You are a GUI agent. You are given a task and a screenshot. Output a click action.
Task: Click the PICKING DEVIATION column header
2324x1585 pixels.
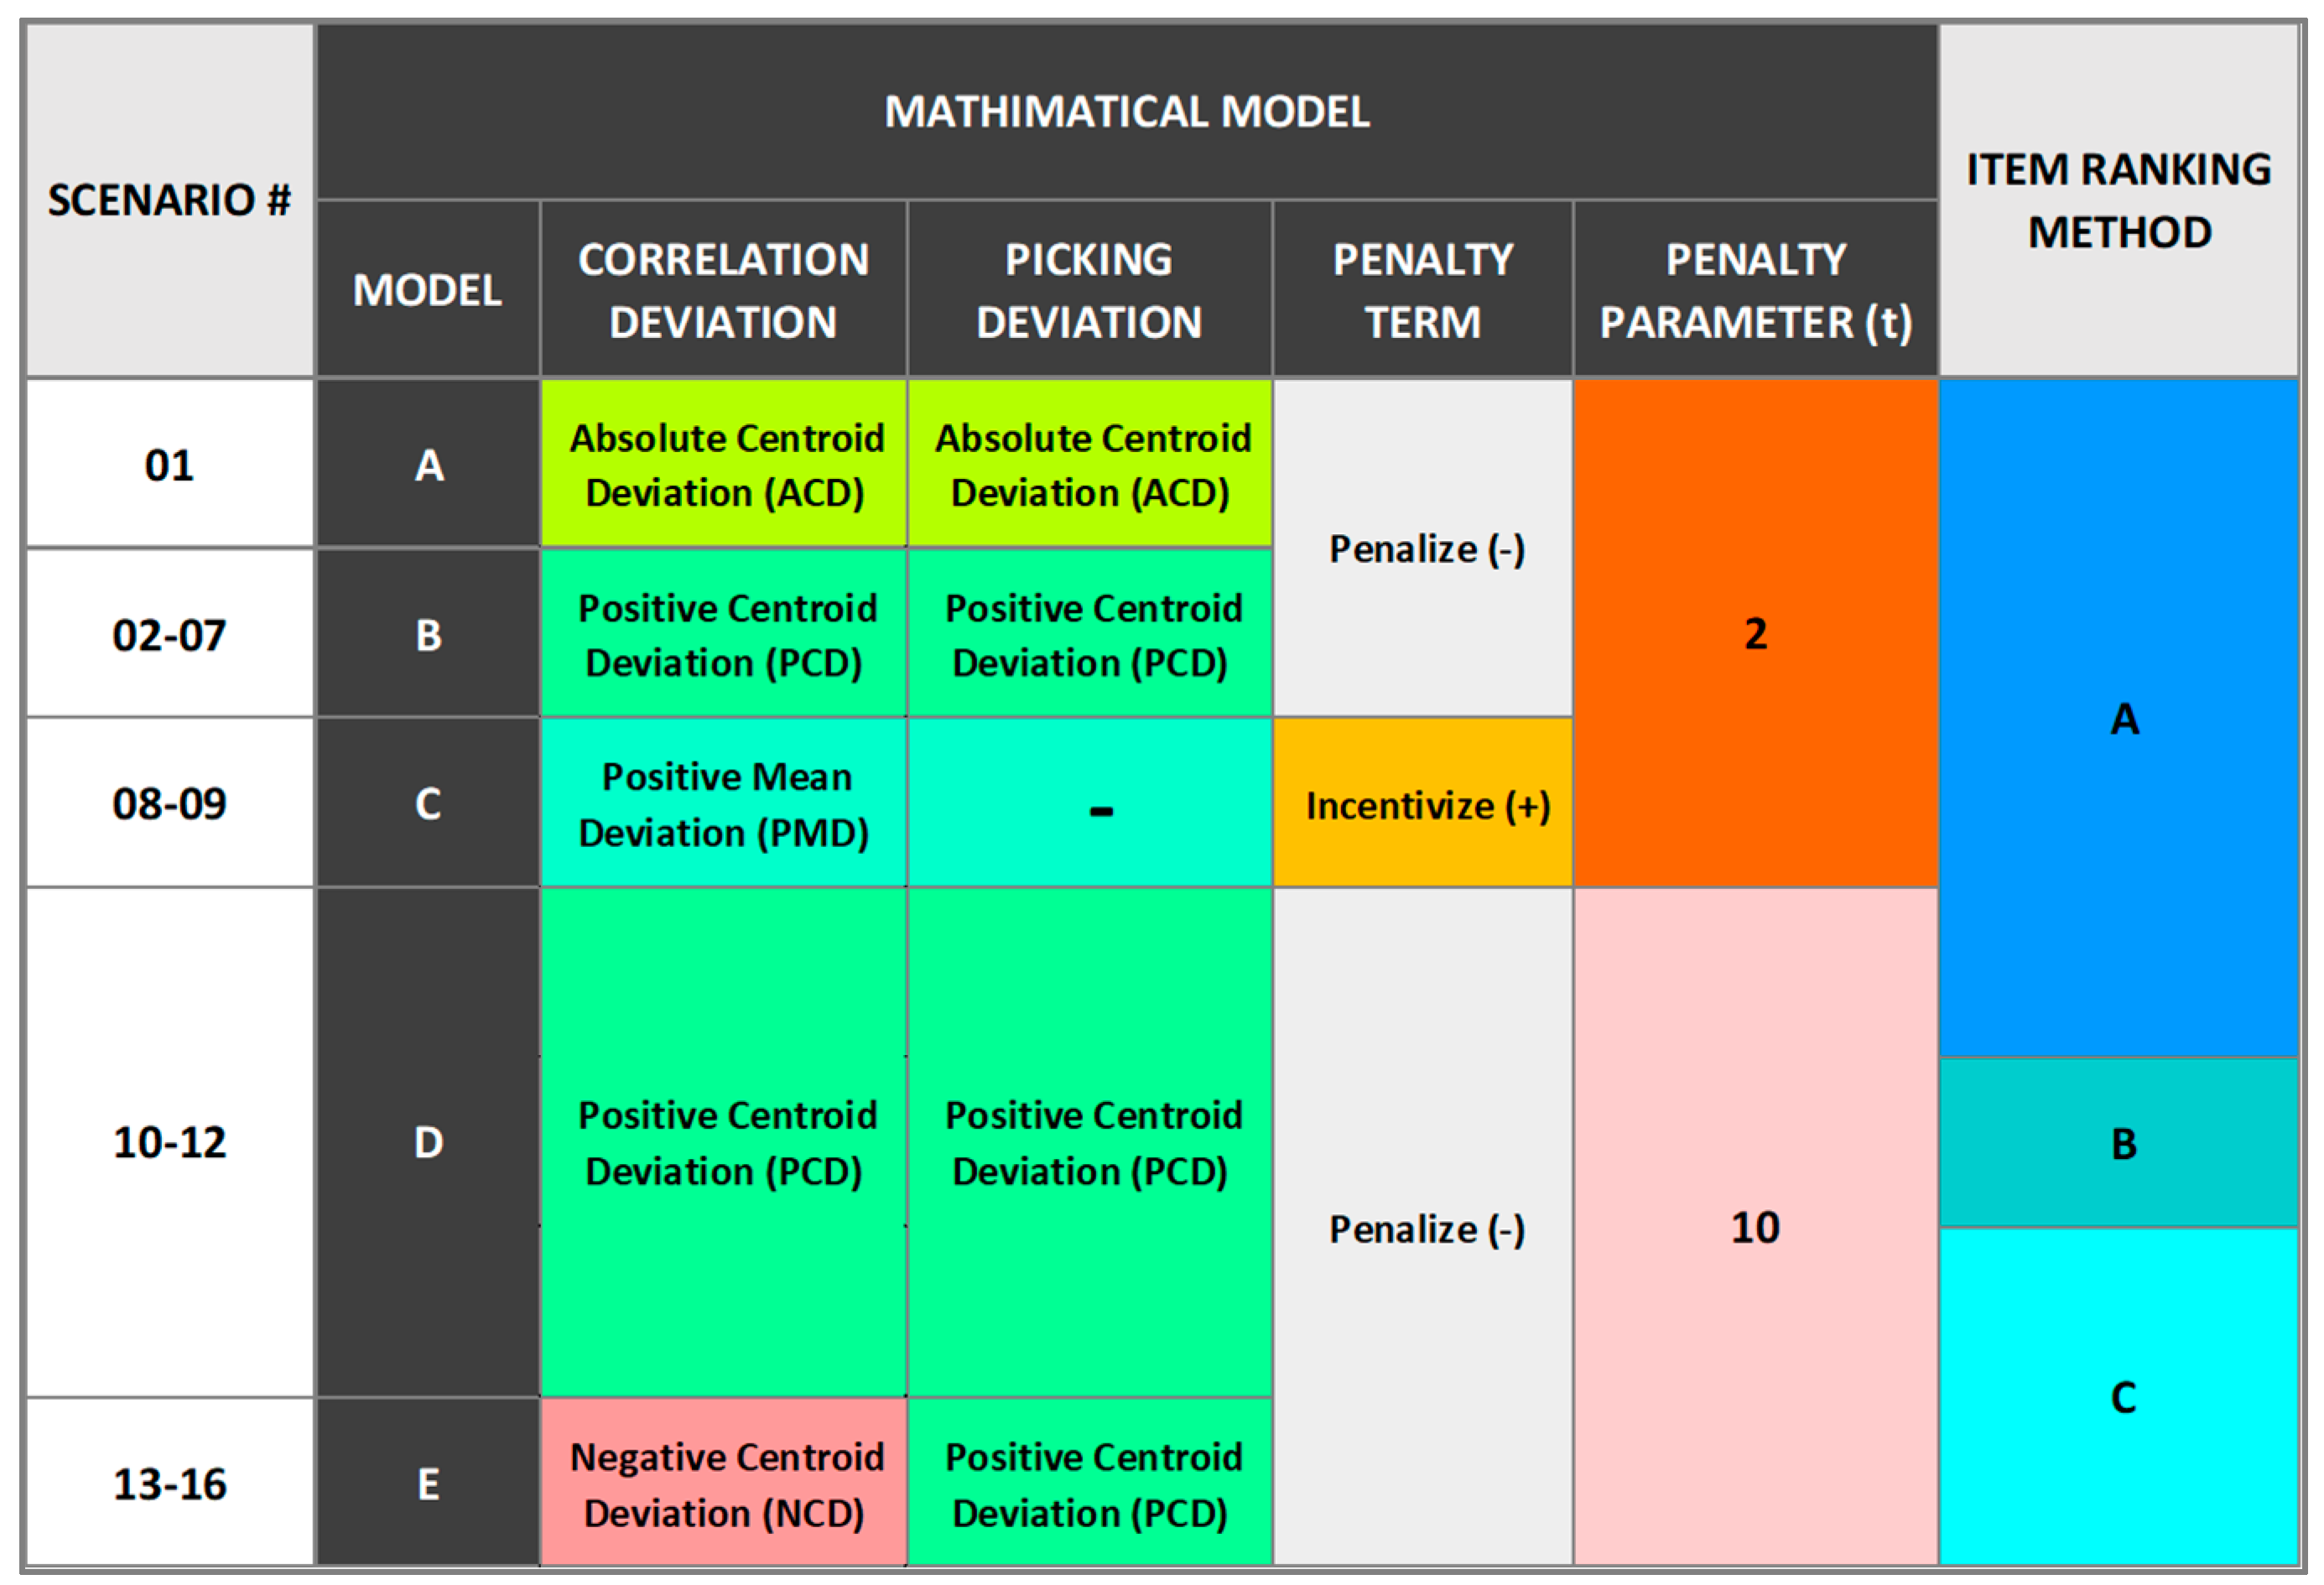tap(1089, 290)
